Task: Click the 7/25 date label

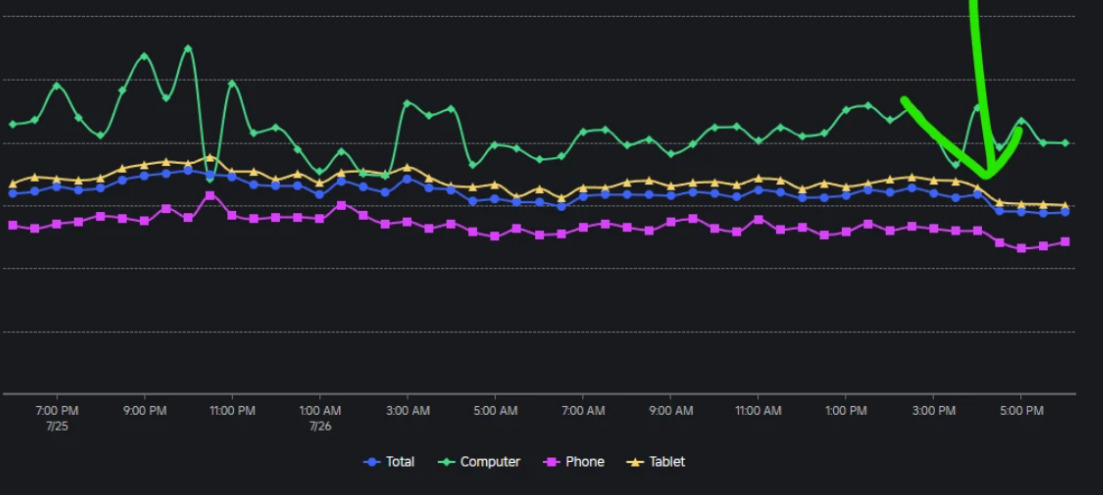Action: [x=57, y=426]
